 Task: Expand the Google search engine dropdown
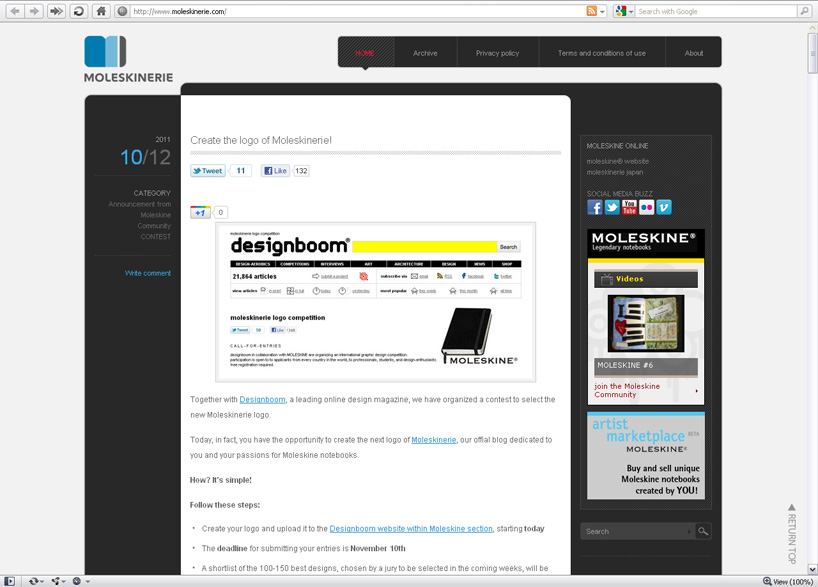click(629, 11)
